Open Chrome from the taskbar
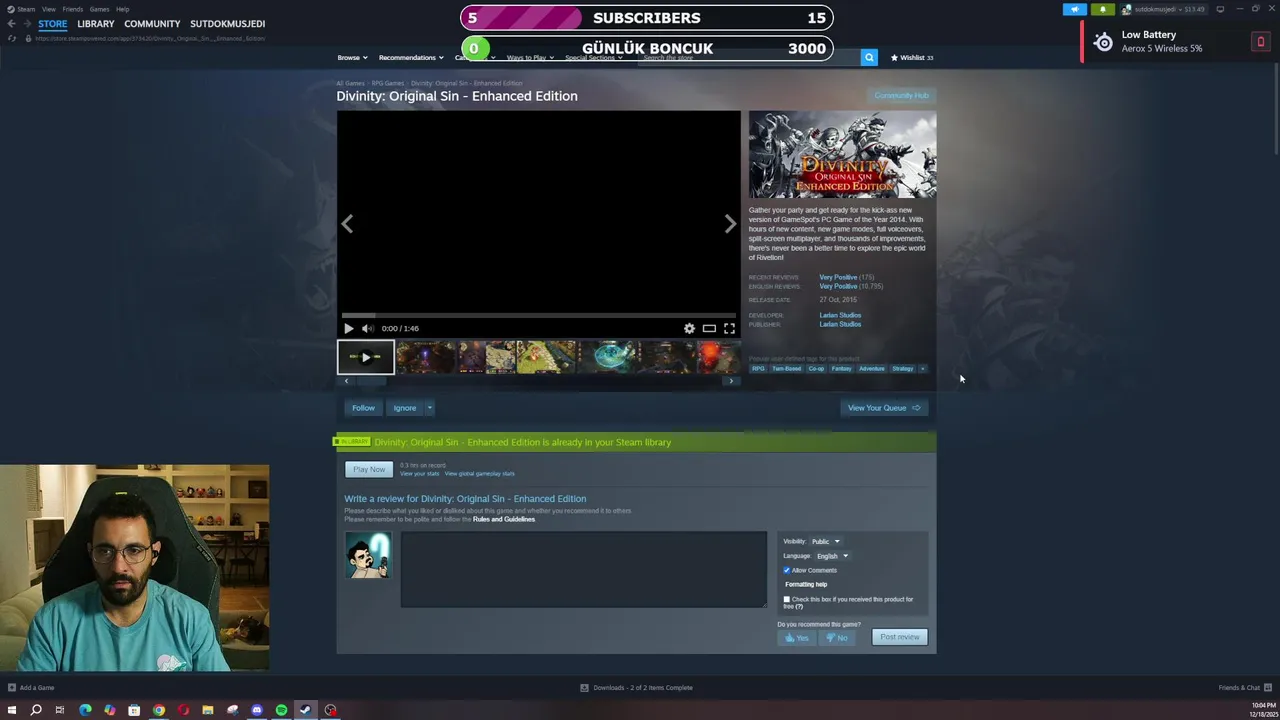The image size is (1280, 720). pos(158,710)
